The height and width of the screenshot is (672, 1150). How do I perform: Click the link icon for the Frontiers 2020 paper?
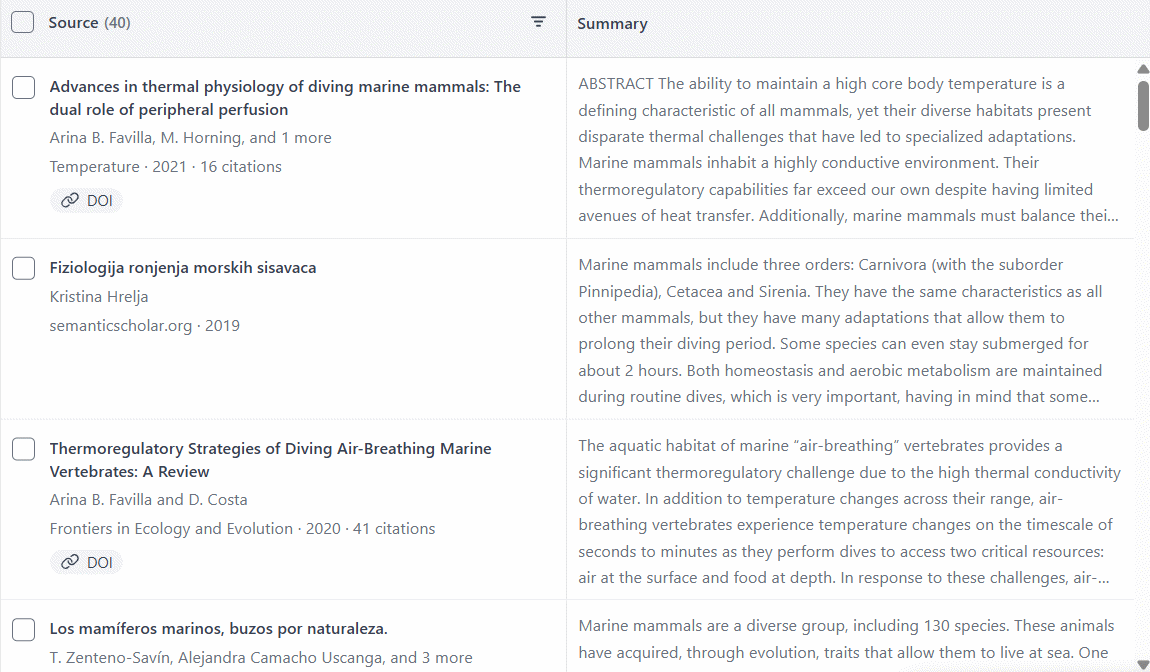coord(70,563)
